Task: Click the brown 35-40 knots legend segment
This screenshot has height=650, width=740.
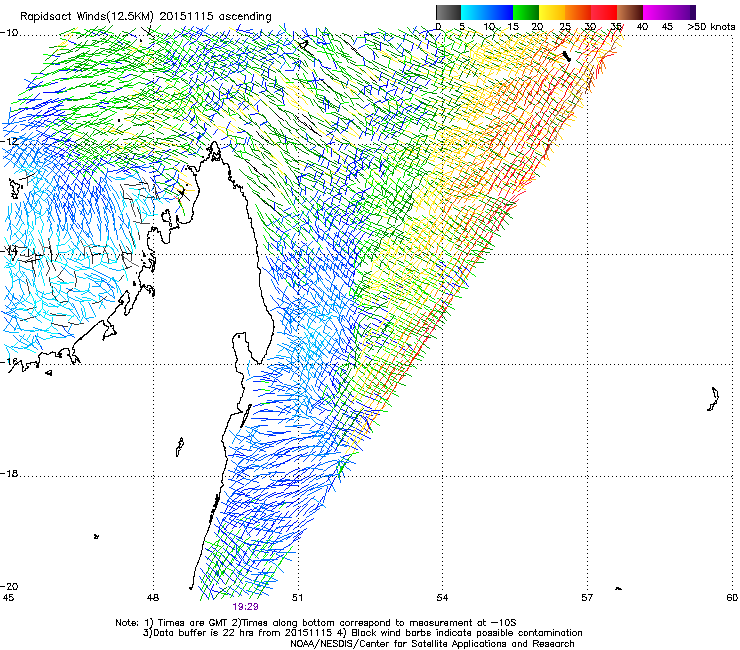Action: point(630,12)
